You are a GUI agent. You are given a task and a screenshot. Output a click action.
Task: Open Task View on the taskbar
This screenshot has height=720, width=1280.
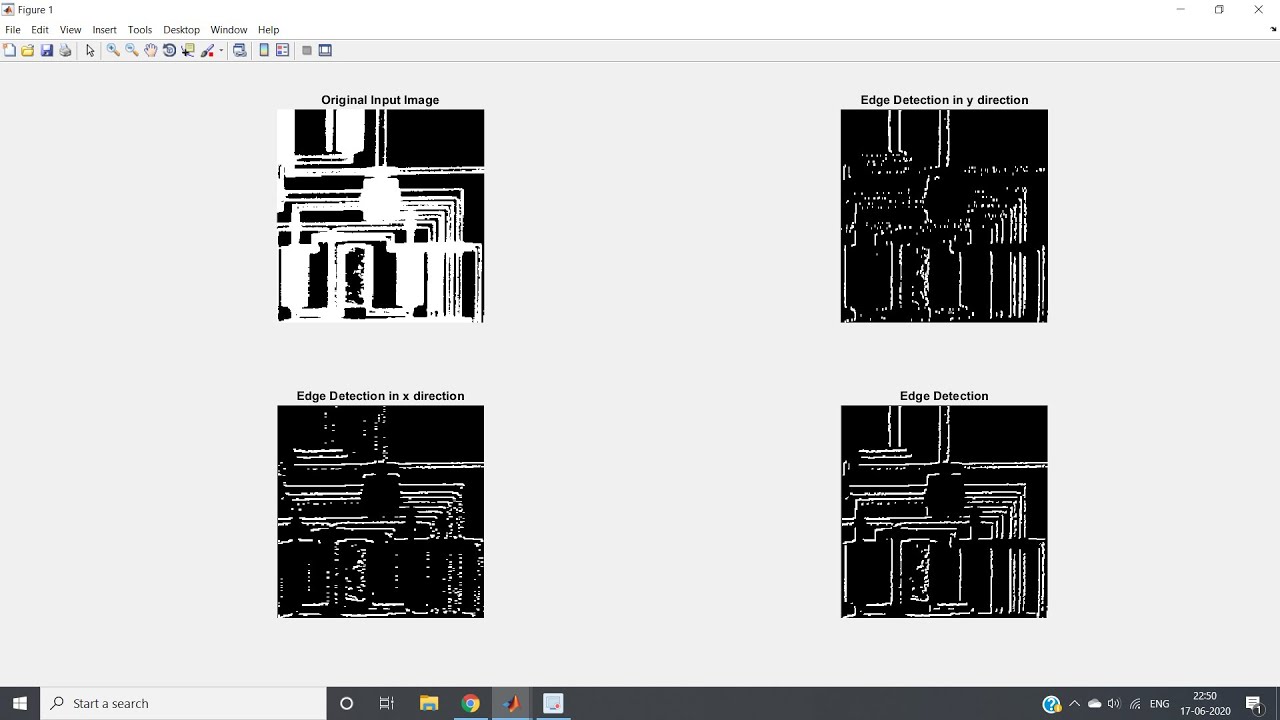(387, 703)
